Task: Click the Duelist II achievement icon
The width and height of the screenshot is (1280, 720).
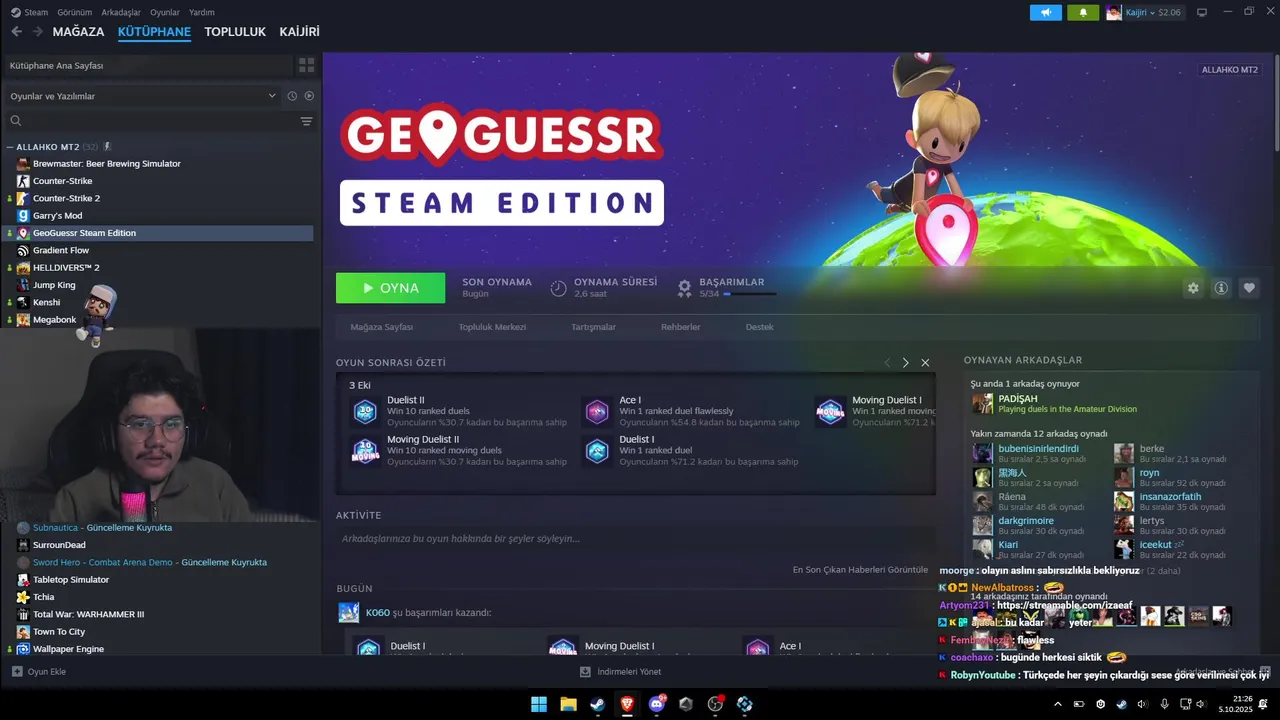Action: pos(365,411)
